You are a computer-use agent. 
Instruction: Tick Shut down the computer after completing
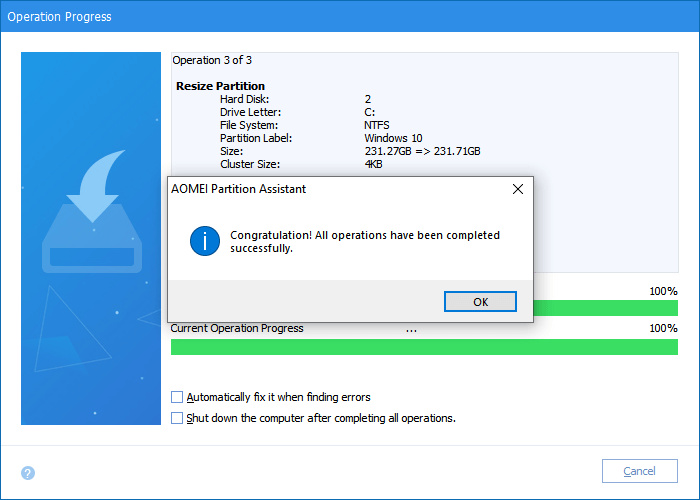(x=177, y=418)
